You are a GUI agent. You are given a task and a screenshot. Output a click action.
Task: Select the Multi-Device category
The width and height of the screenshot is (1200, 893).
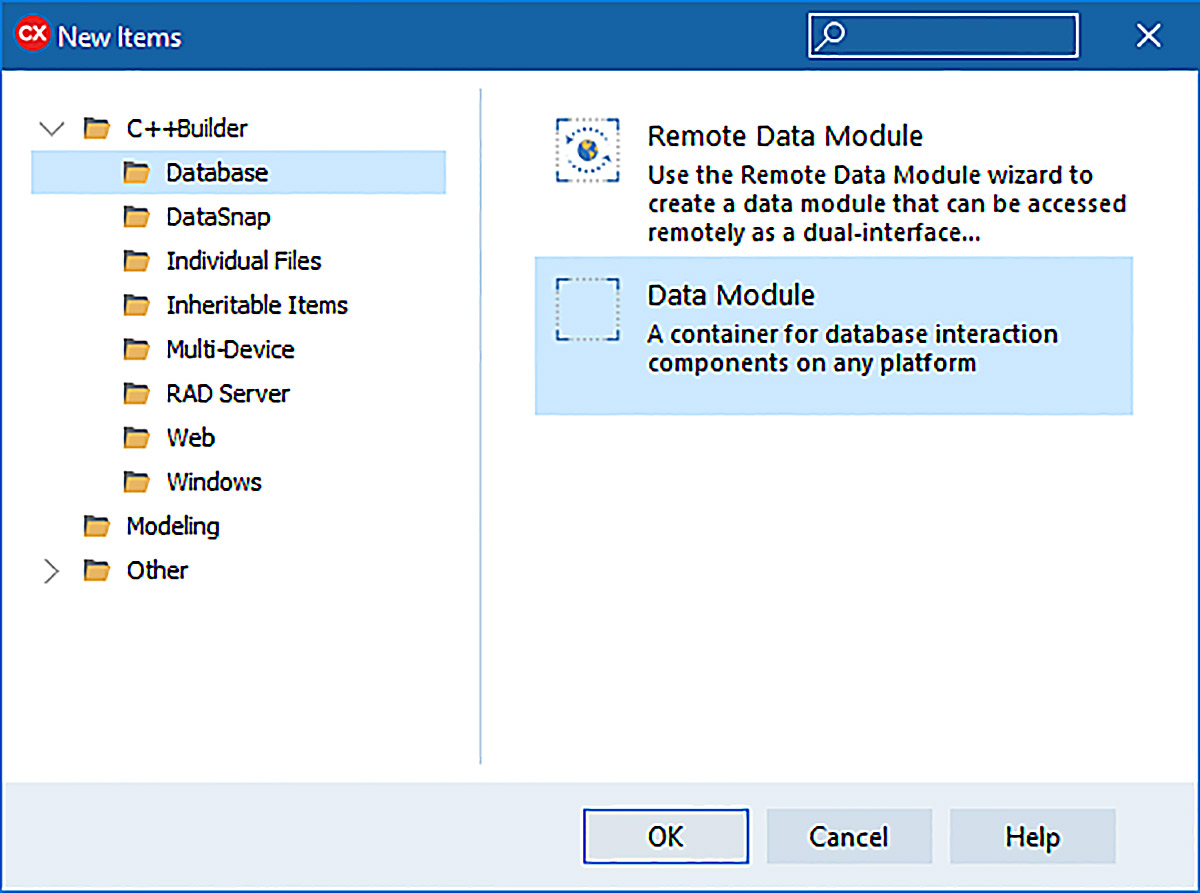point(230,349)
